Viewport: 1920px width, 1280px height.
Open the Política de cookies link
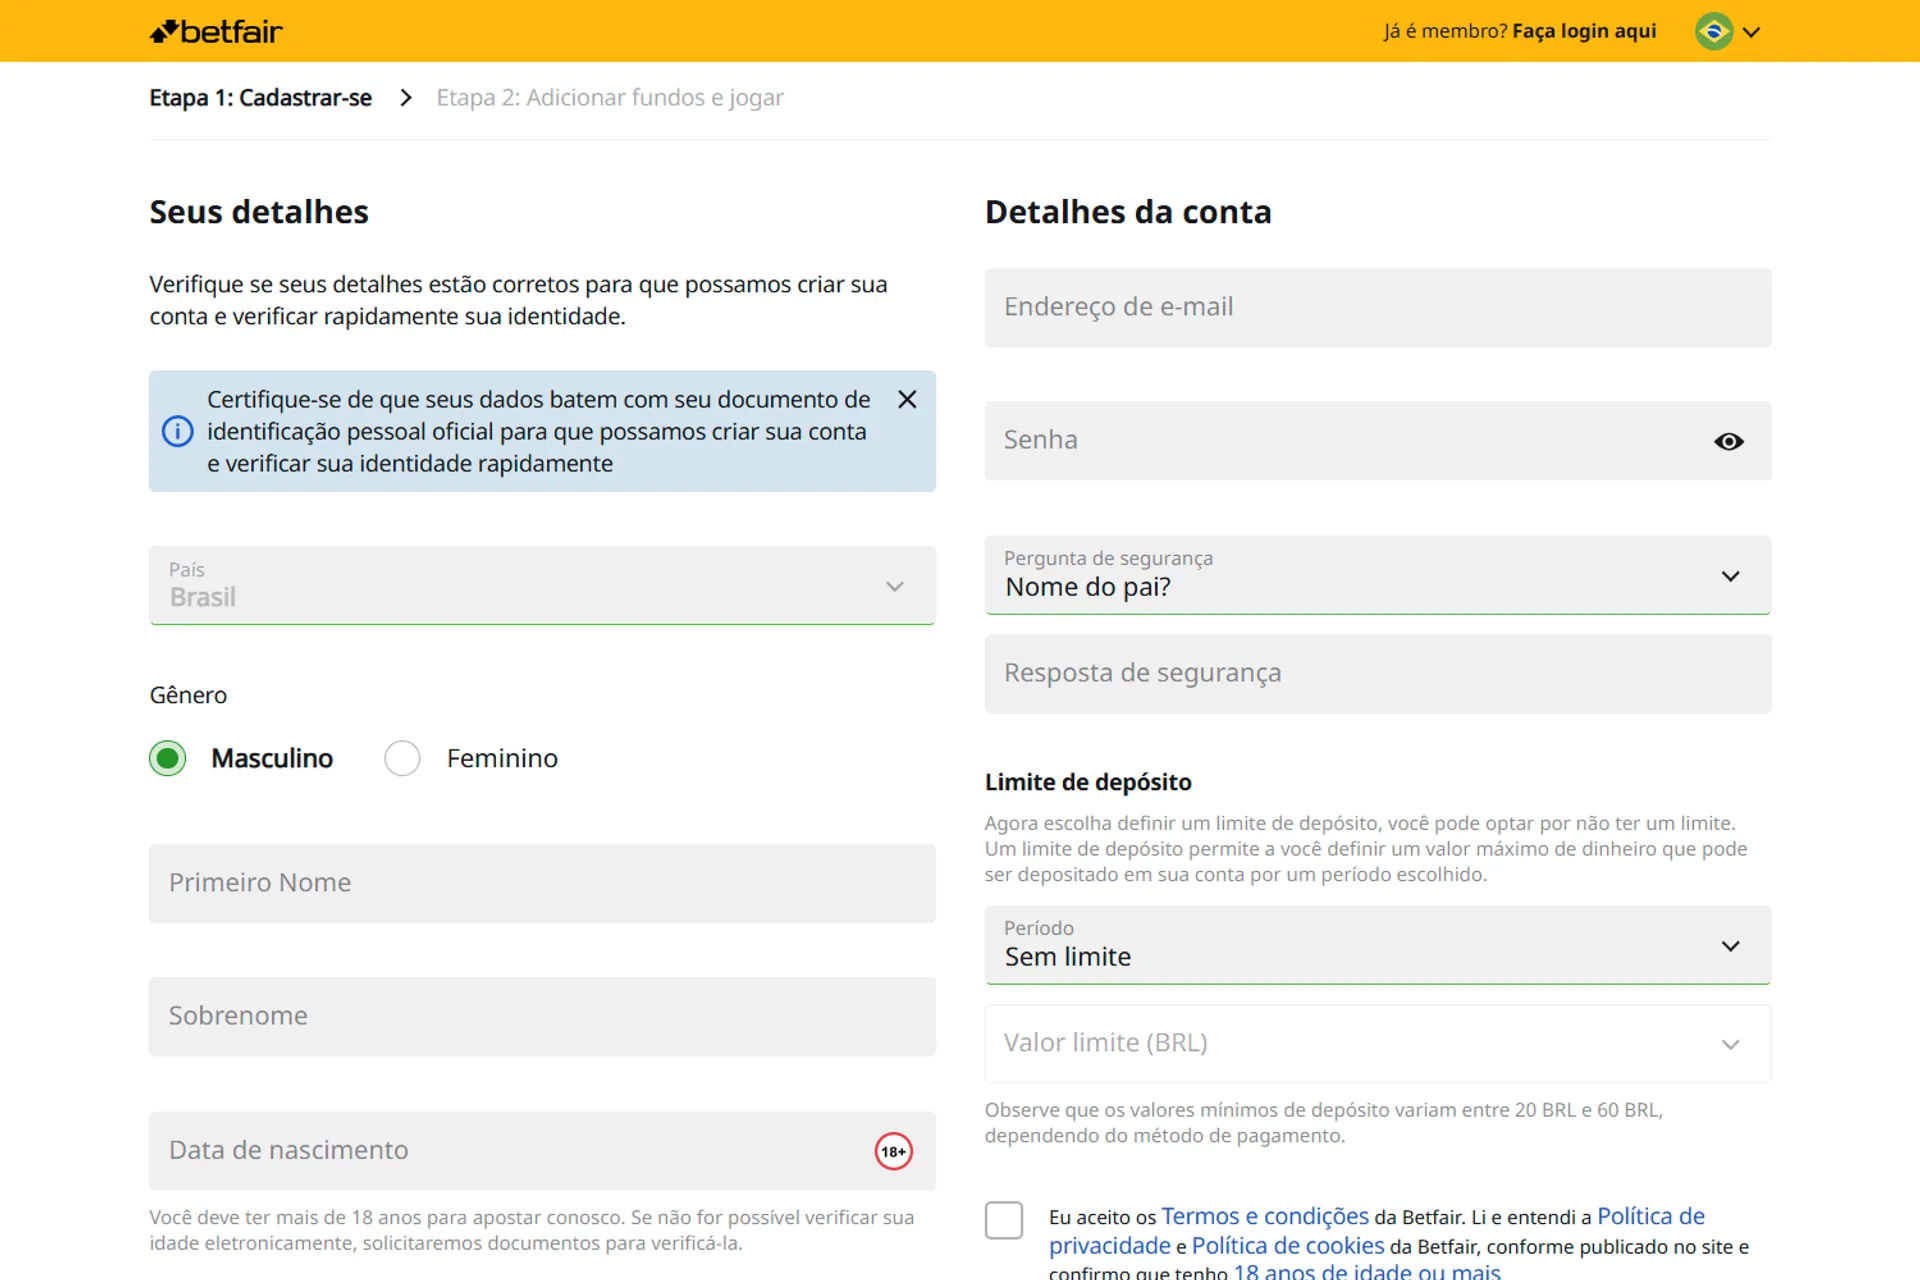(x=1288, y=1246)
